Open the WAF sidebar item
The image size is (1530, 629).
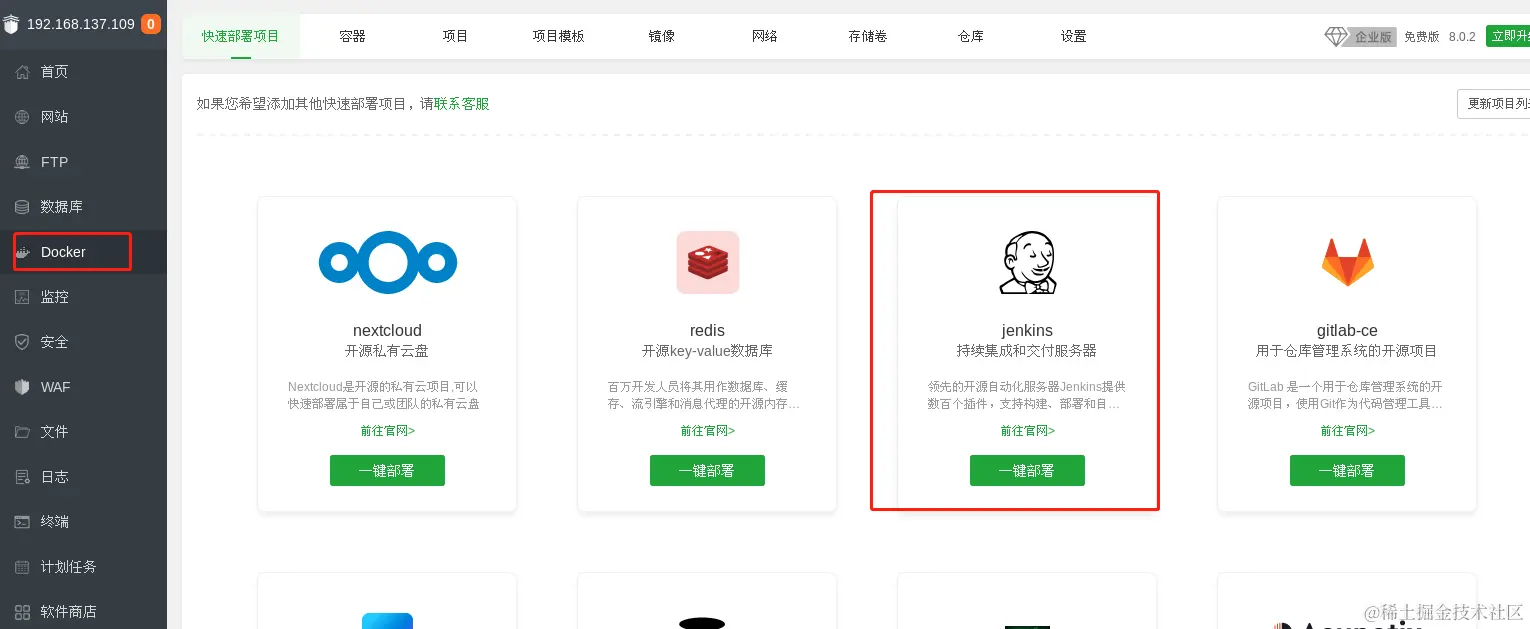(83, 387)
